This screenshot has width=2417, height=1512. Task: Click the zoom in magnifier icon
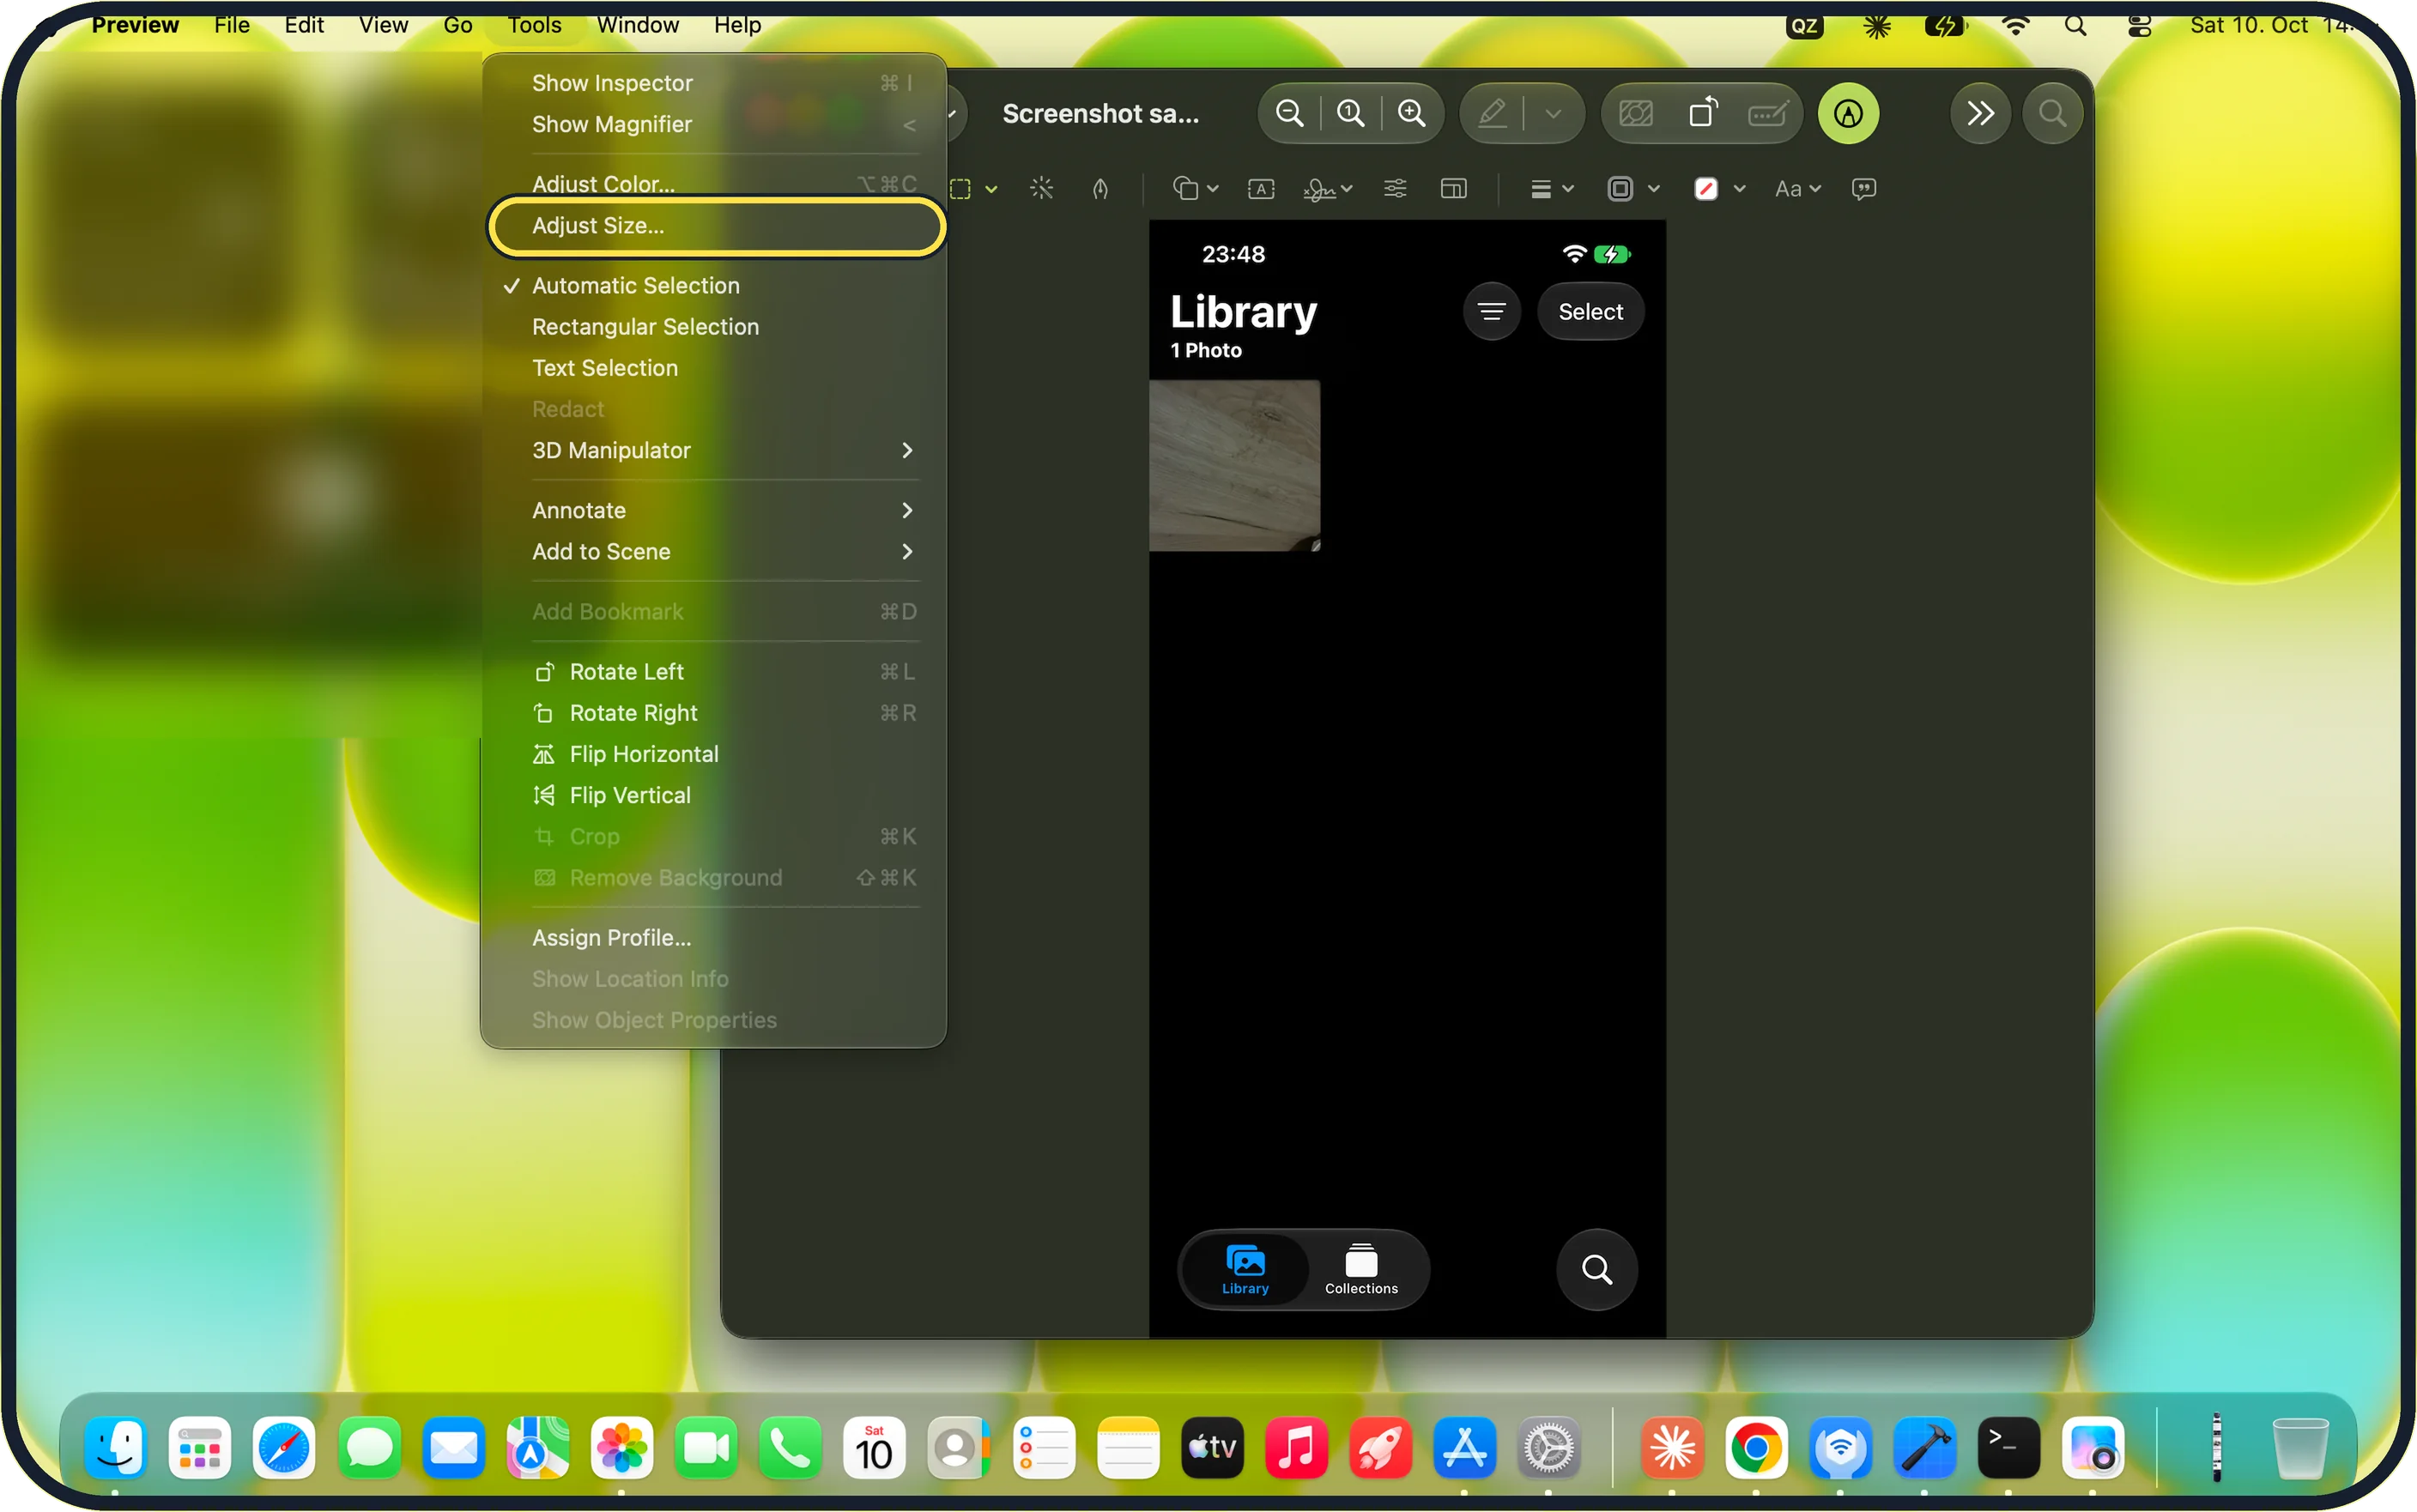1411,113
